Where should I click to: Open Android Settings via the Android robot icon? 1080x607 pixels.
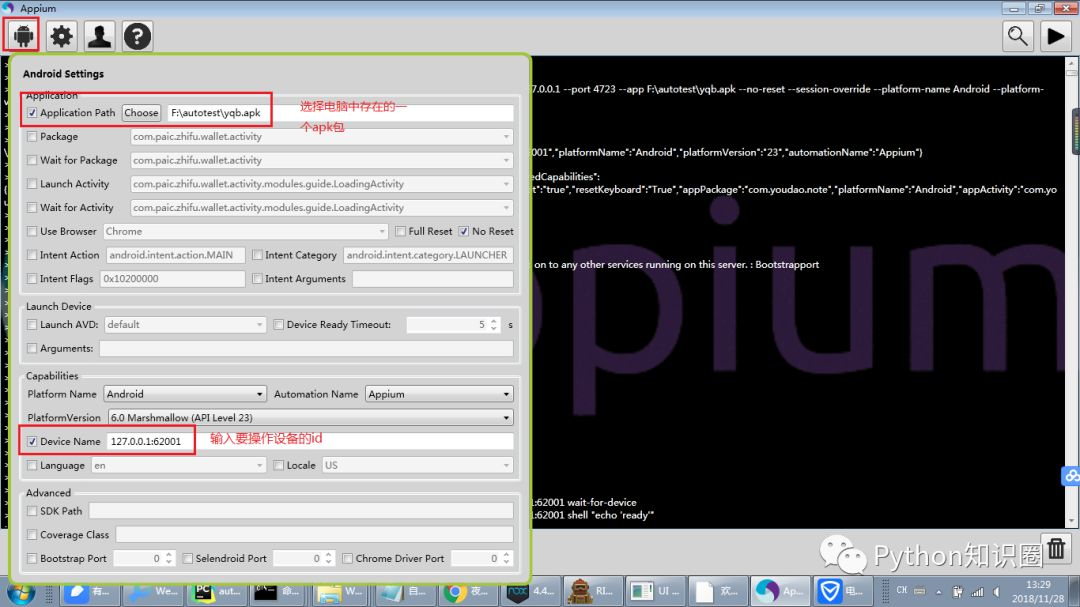tap(23, 36)
